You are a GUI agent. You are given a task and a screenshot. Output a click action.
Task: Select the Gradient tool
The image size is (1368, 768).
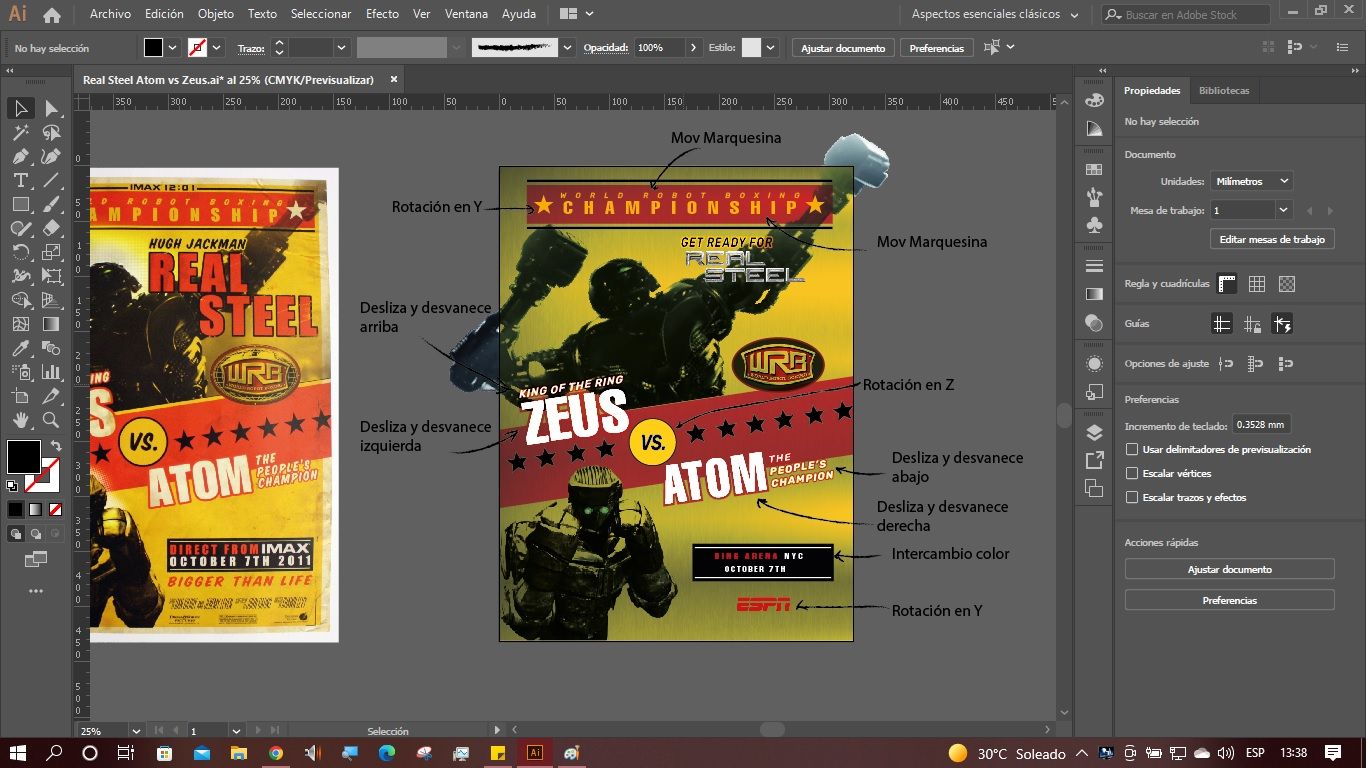pos(51,324)
